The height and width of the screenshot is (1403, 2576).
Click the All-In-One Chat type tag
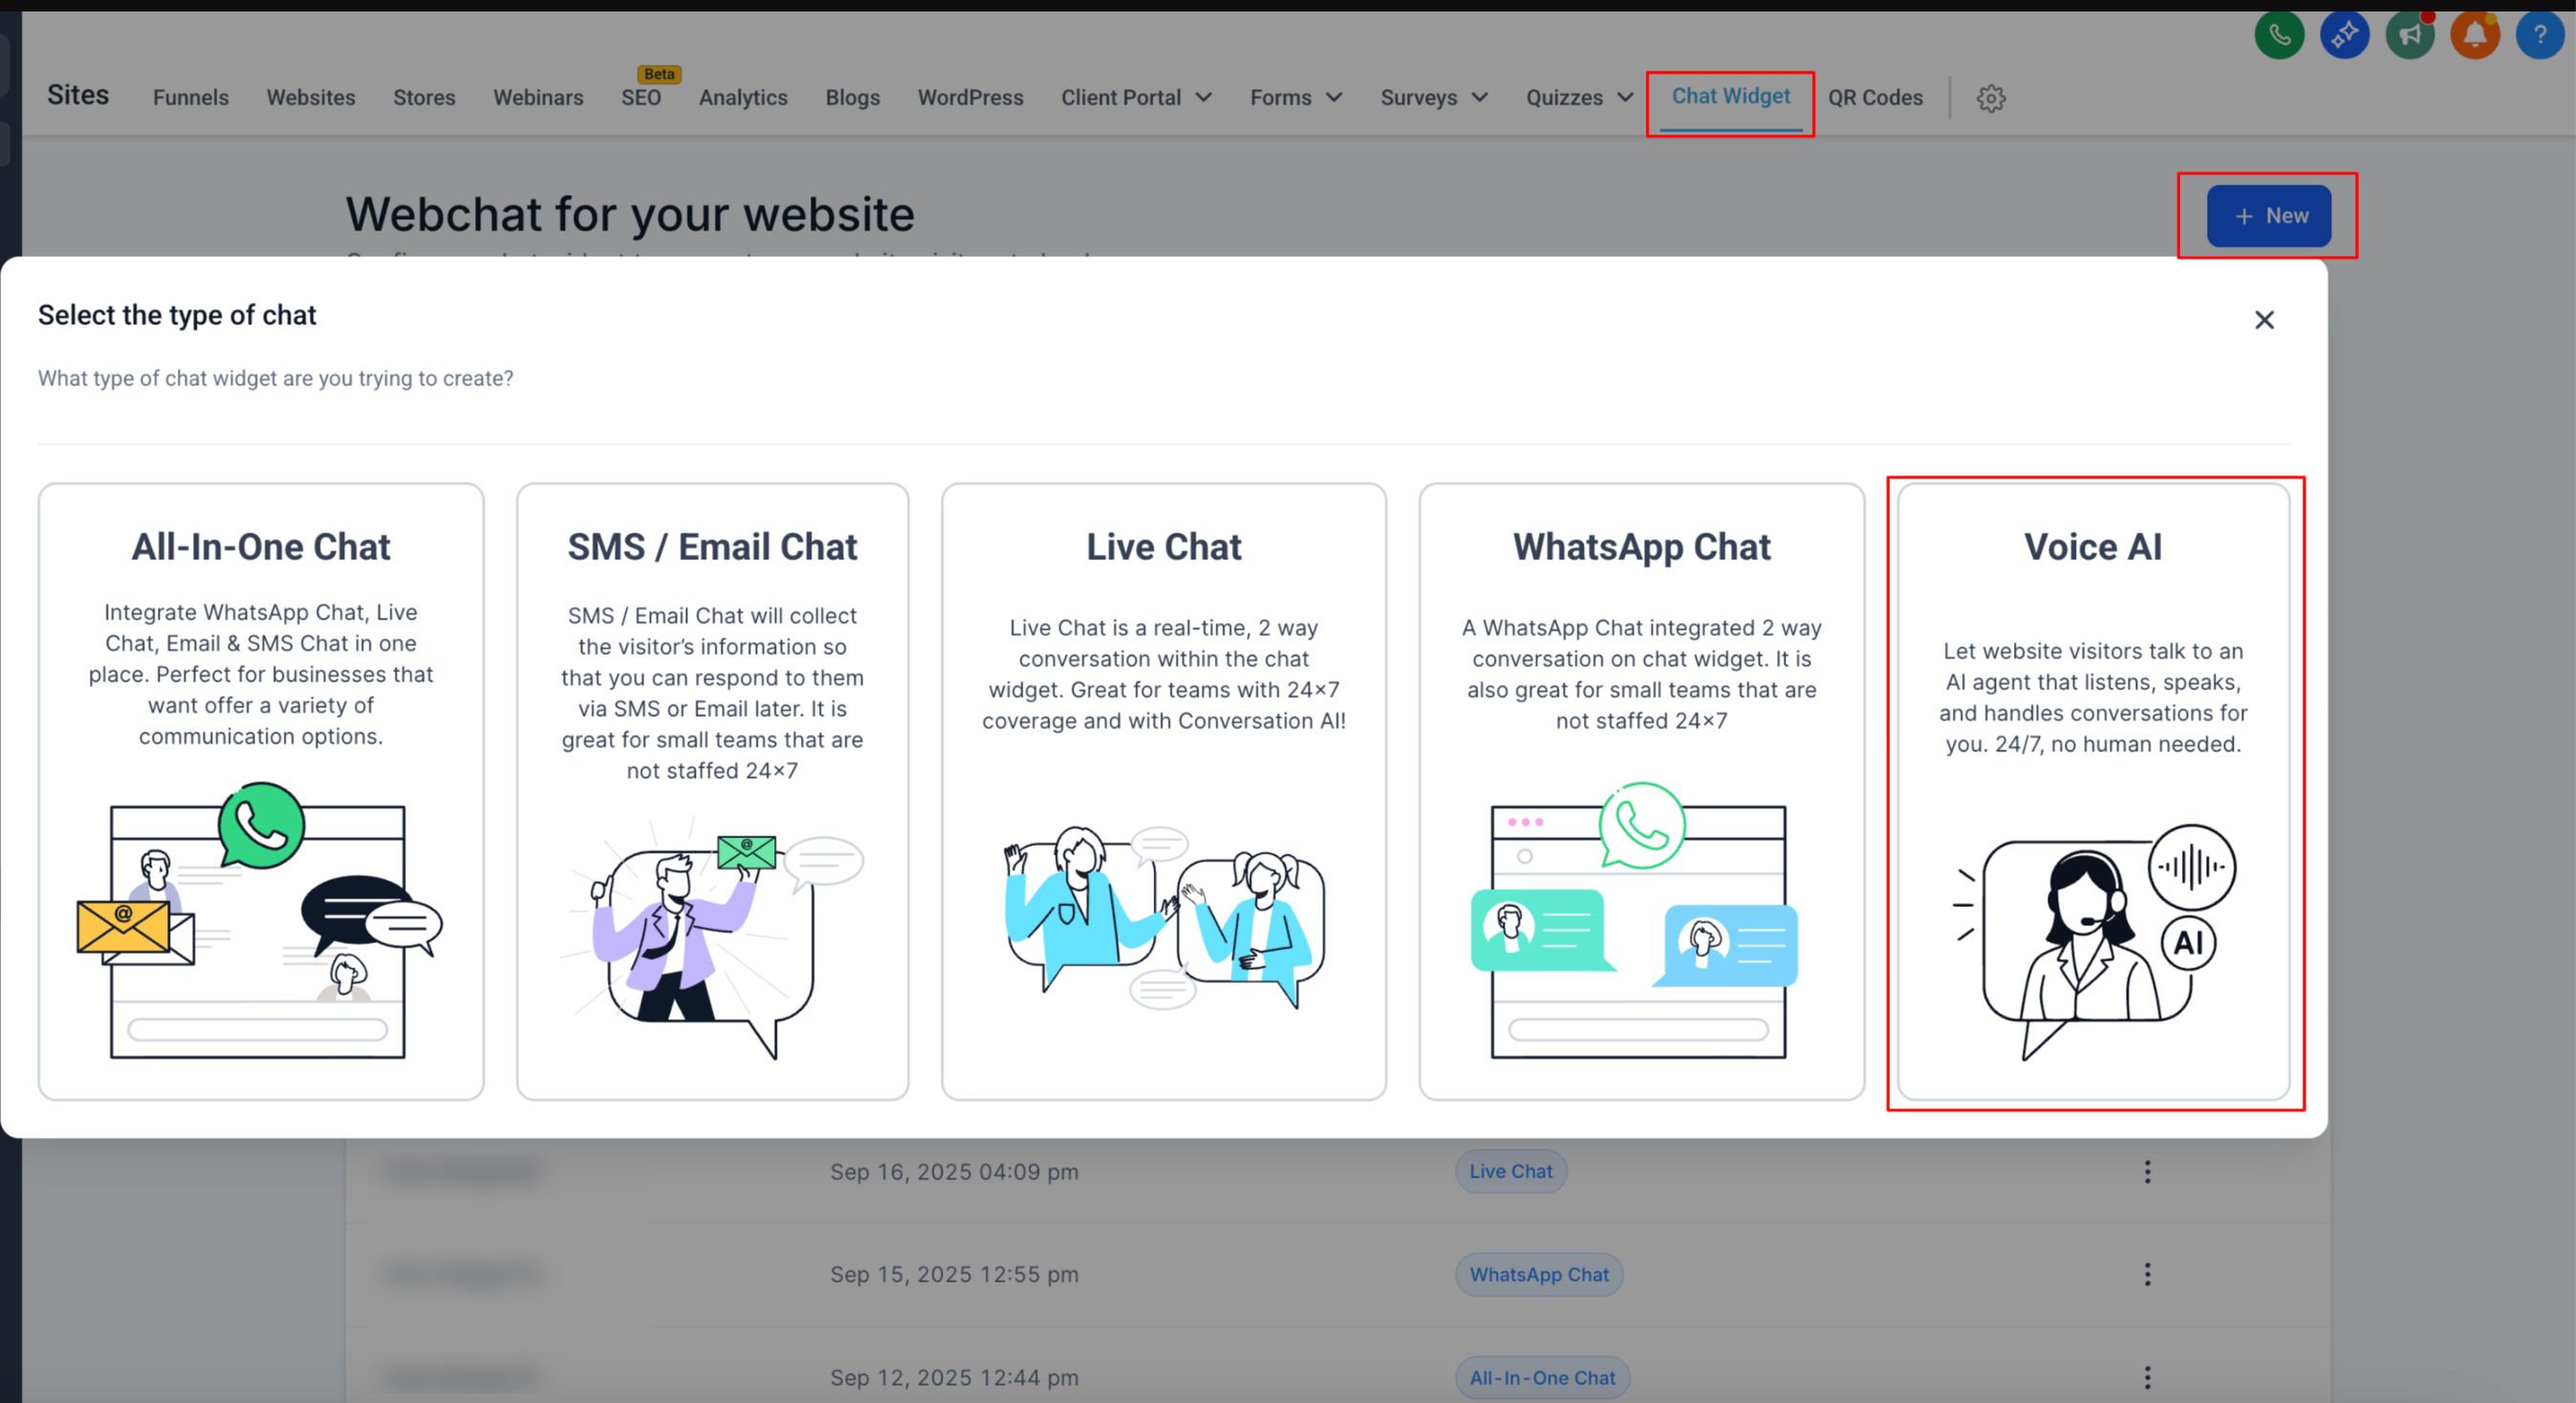(1542, 1377)
